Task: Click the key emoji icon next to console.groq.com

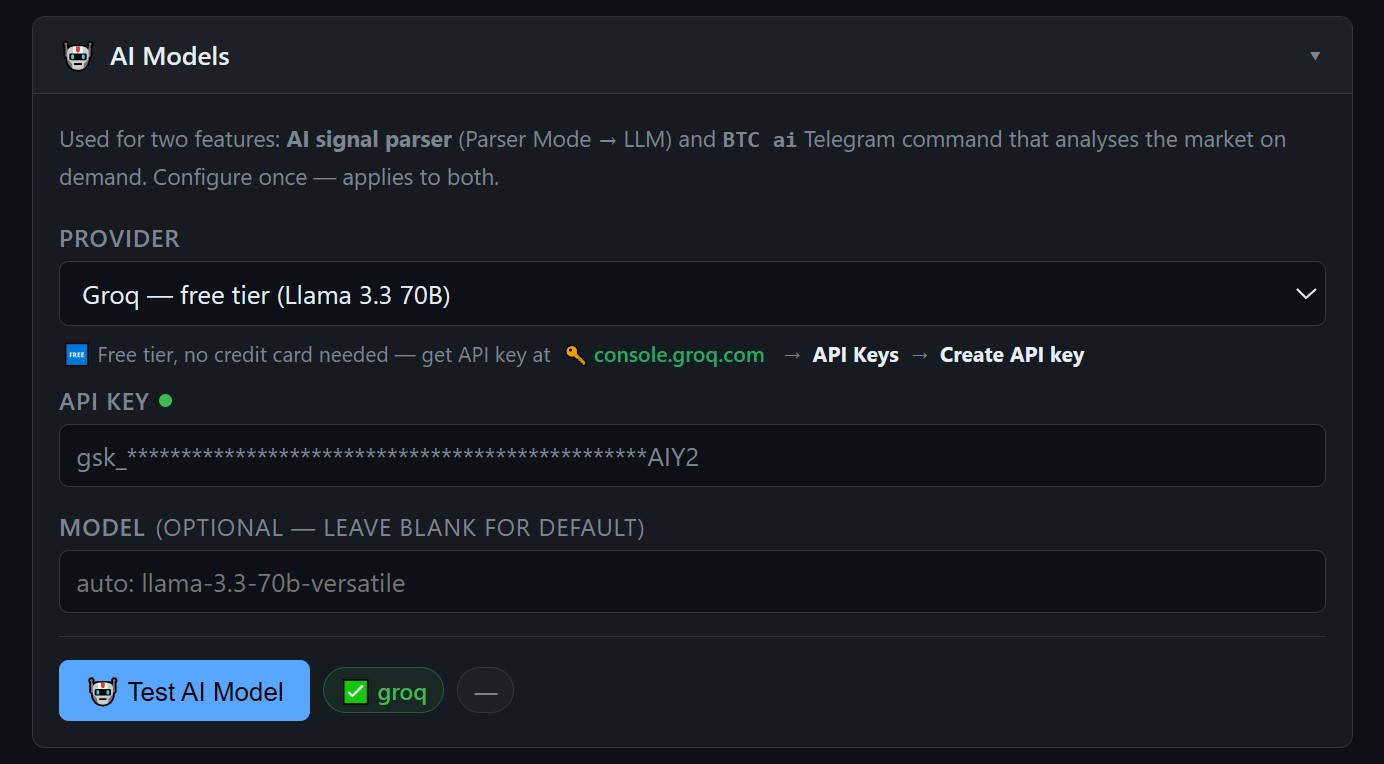Action: pos(577,354)
